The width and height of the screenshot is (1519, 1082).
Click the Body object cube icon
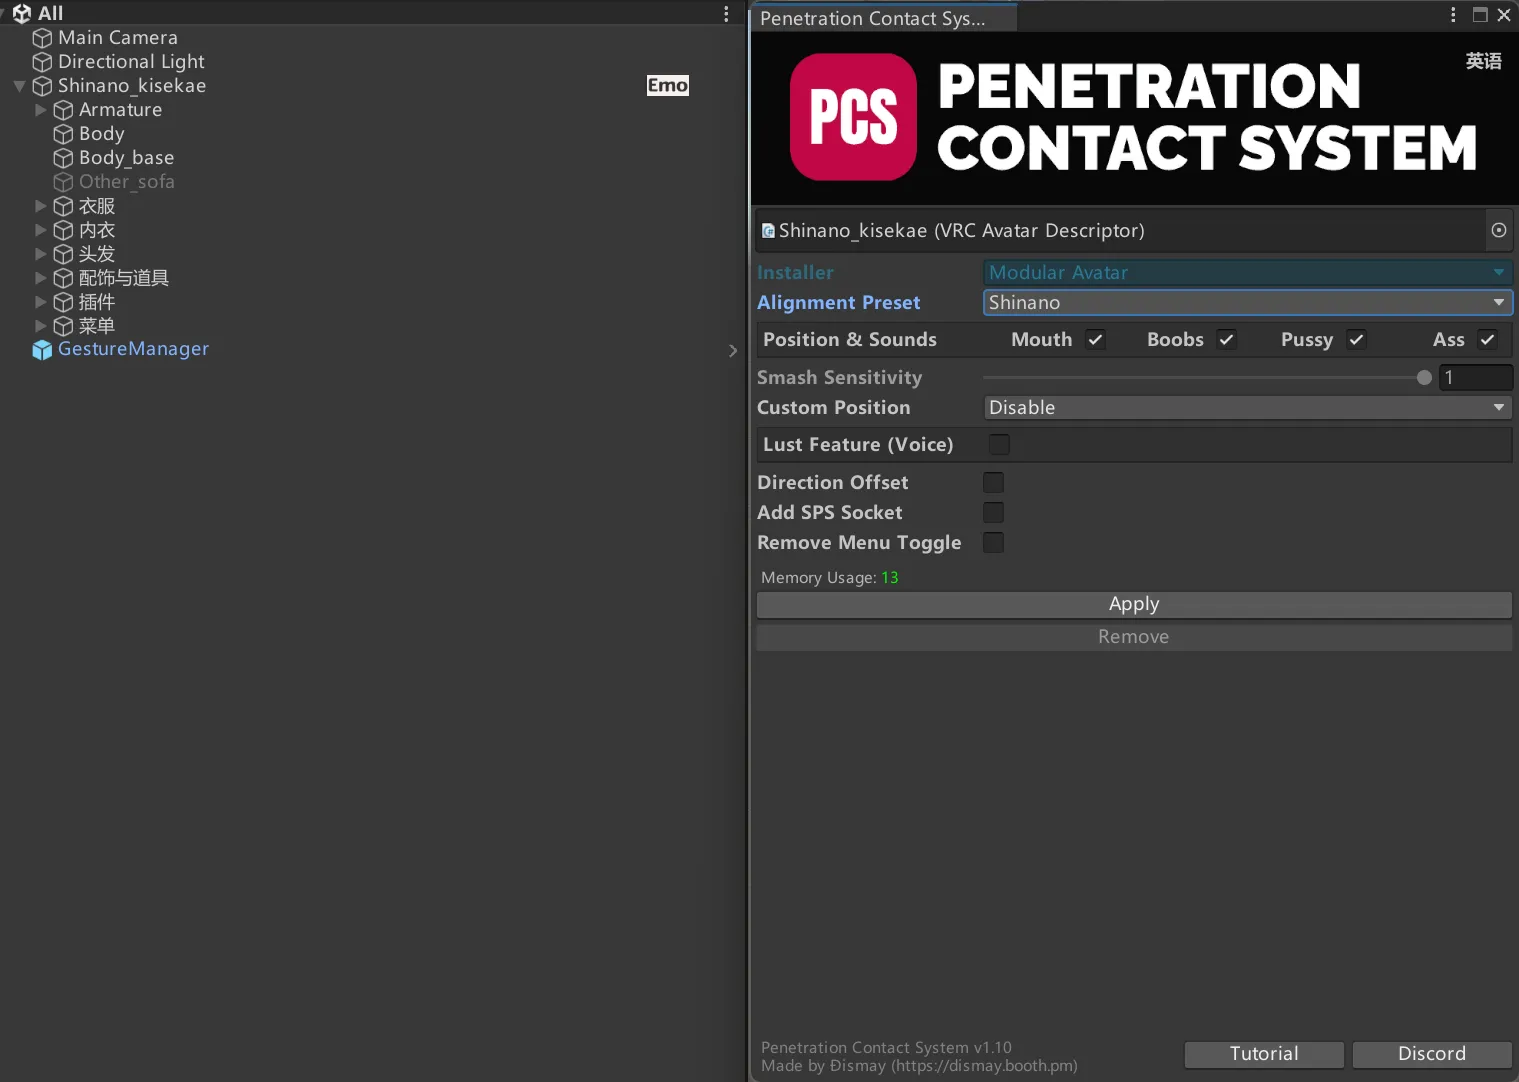[x=63, y=134]
